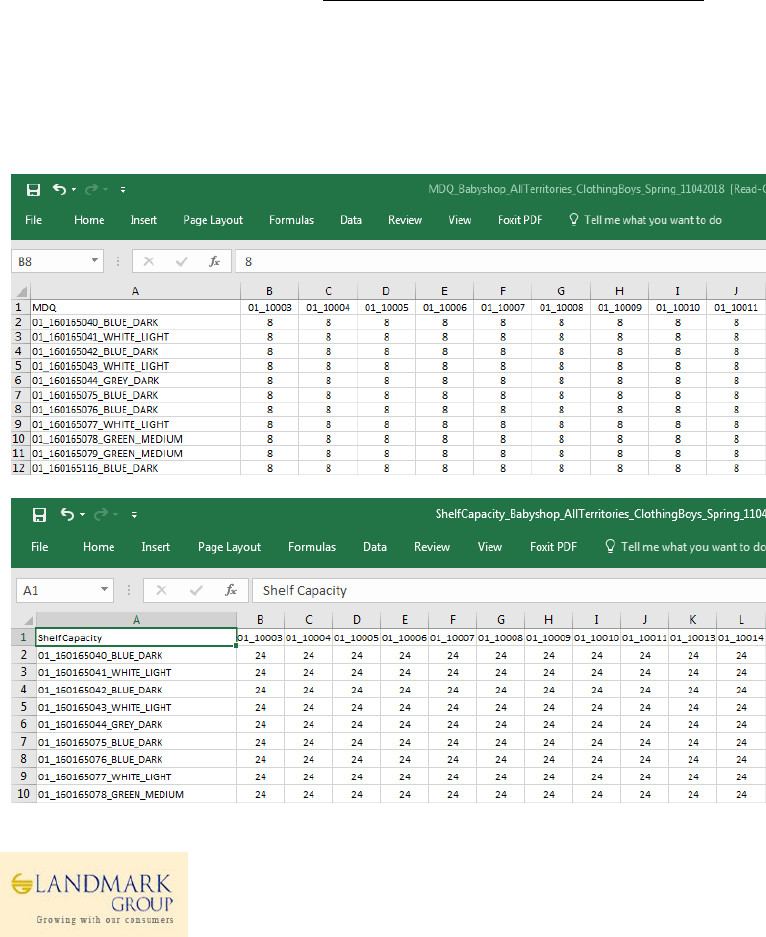Click the Enter checkmark in the MDQ formula bar

[x=182, y=261]
